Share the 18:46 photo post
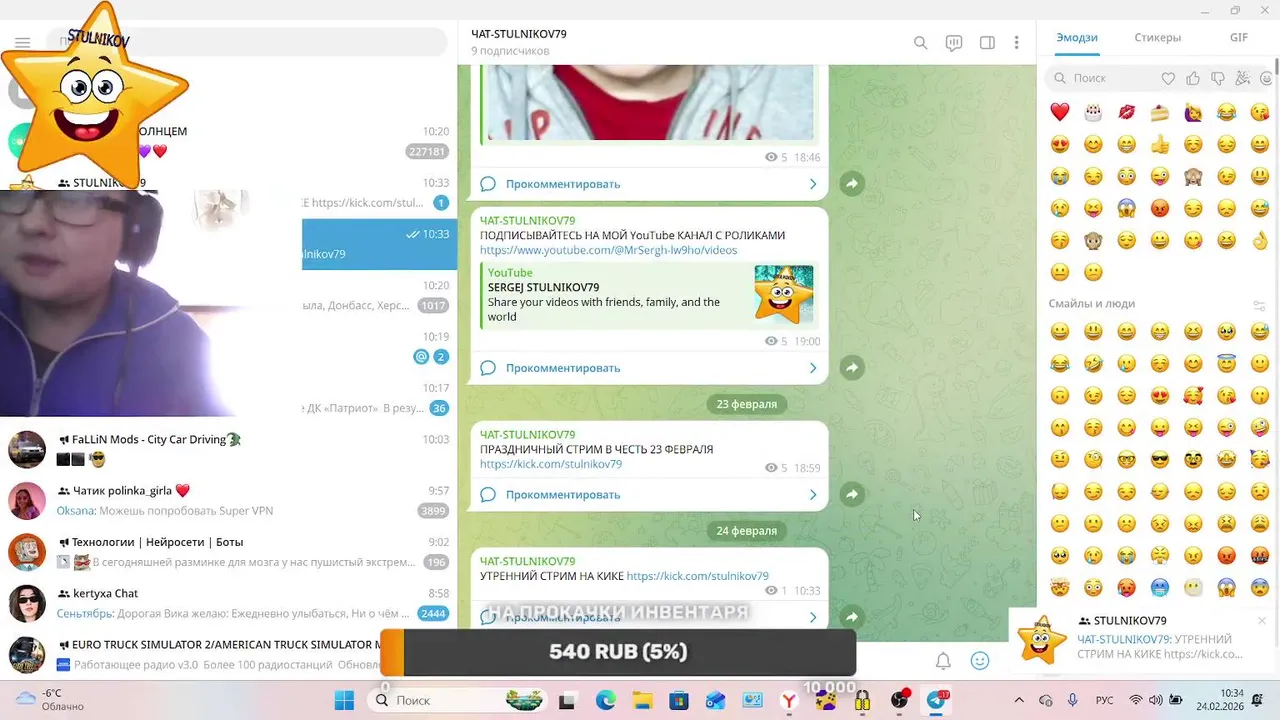 pyautogui.click(x=851, y=184)
